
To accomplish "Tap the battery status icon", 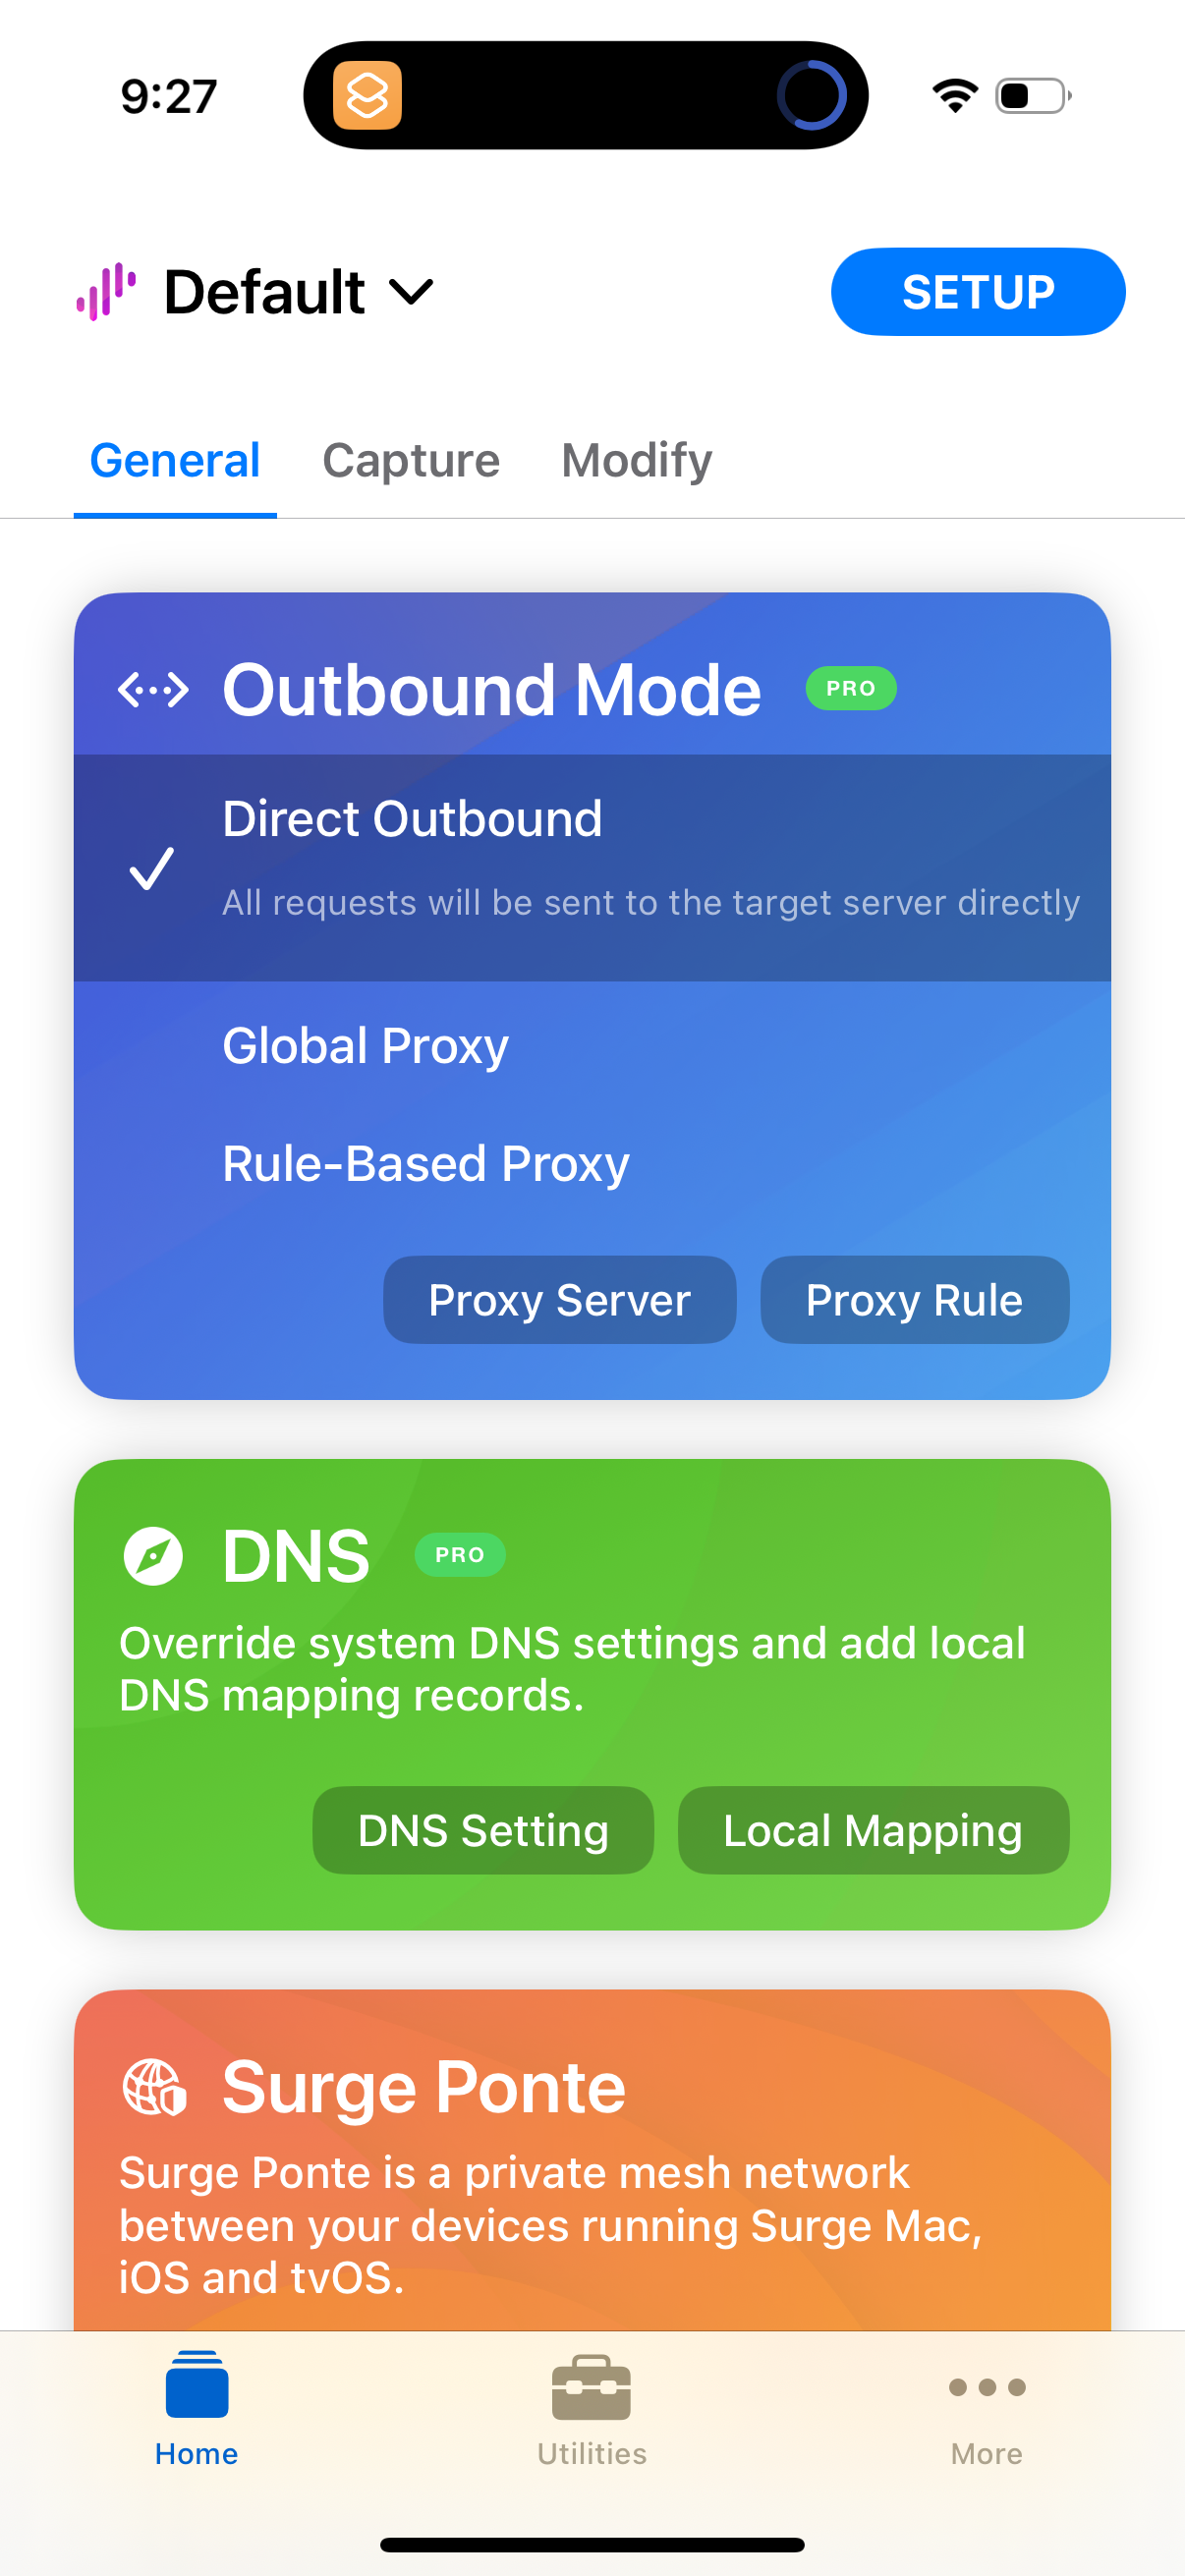I will 1034,95.
